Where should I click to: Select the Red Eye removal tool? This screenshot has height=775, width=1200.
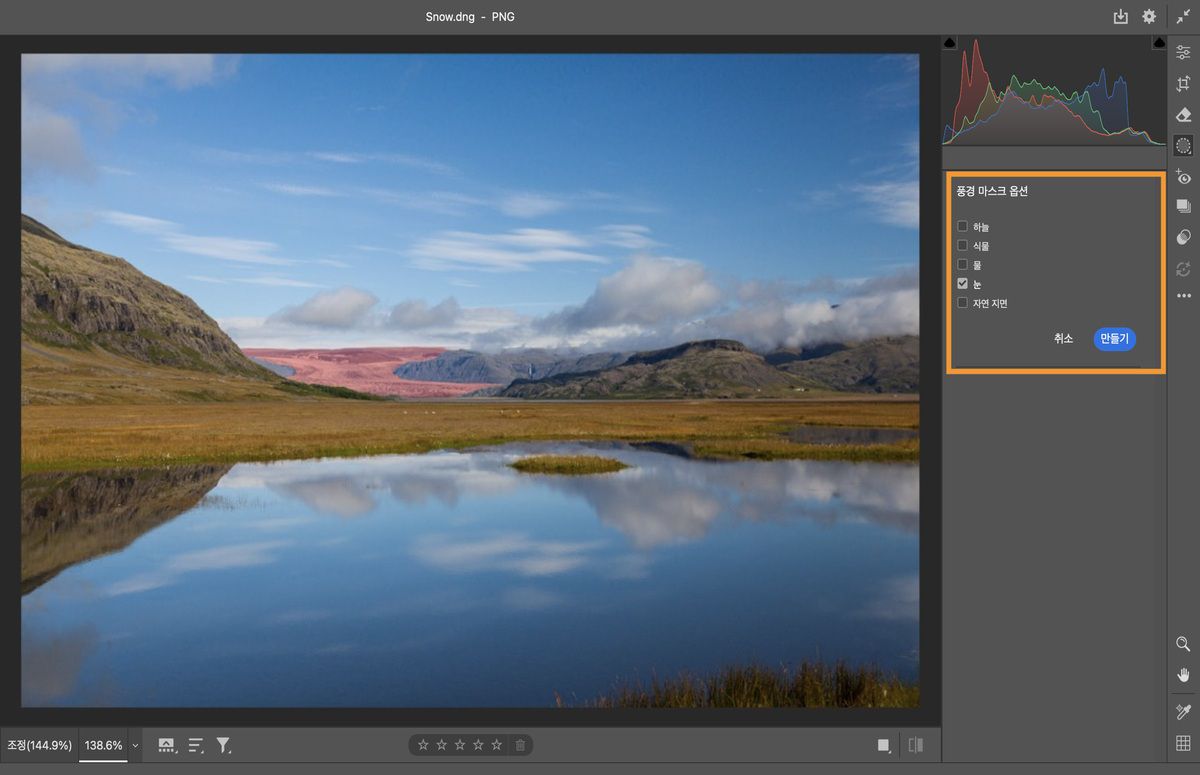point(1183,177)
